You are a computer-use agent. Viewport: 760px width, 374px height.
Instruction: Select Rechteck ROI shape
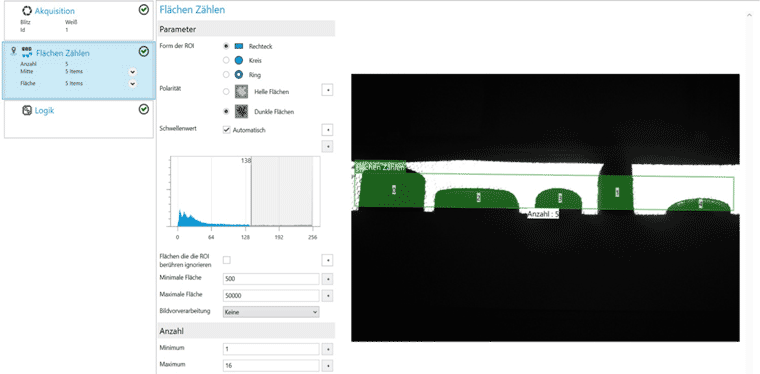[x=226, y=46]
